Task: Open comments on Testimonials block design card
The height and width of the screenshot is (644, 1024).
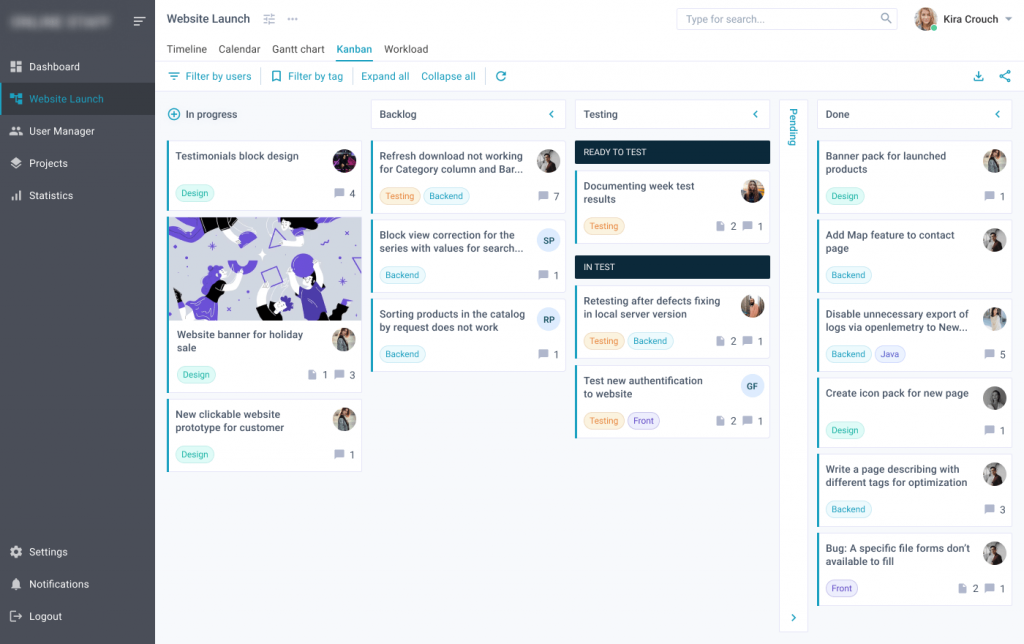Action: [340, 194]
